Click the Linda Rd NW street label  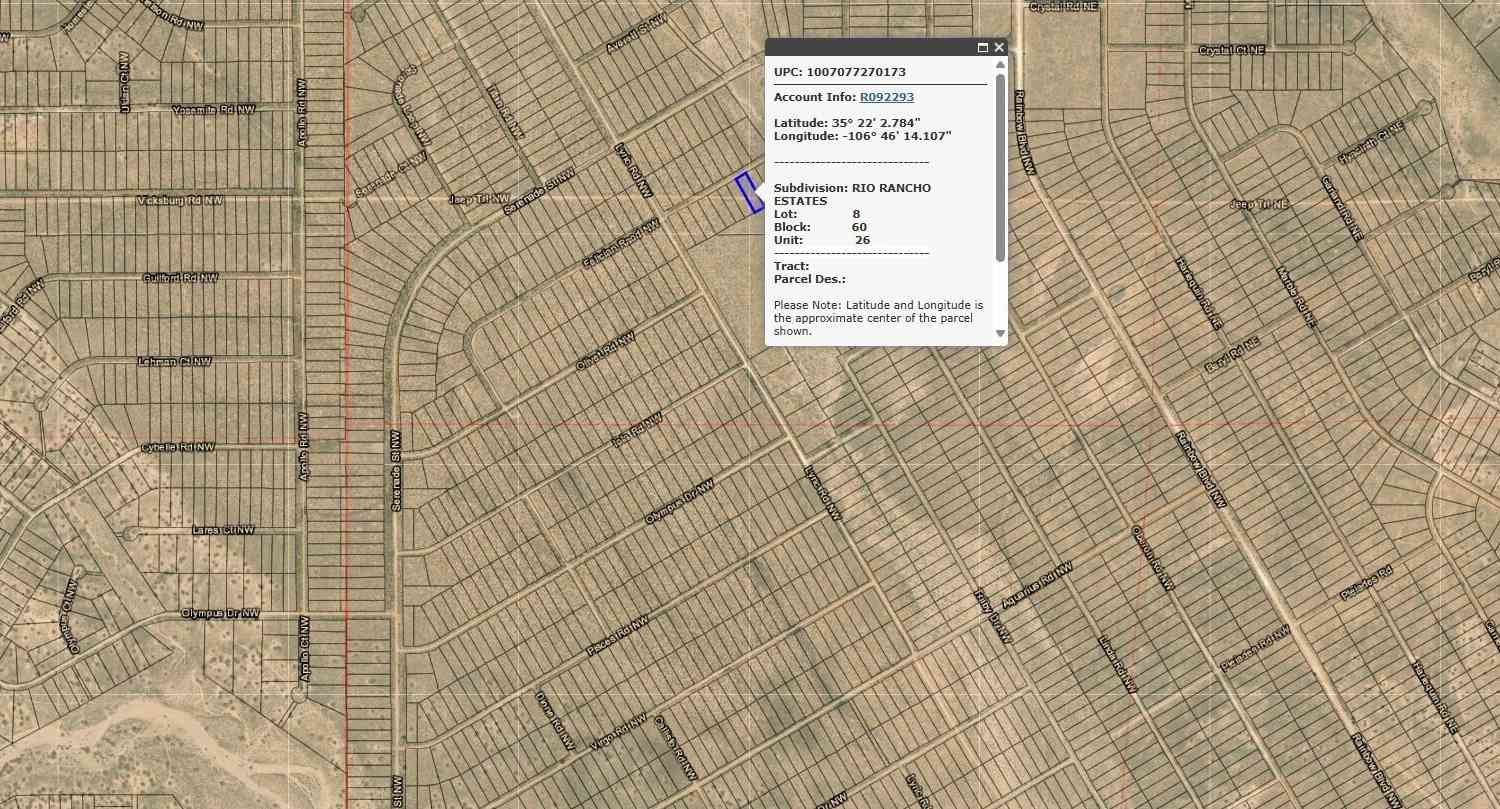(x=1118, y=665)
